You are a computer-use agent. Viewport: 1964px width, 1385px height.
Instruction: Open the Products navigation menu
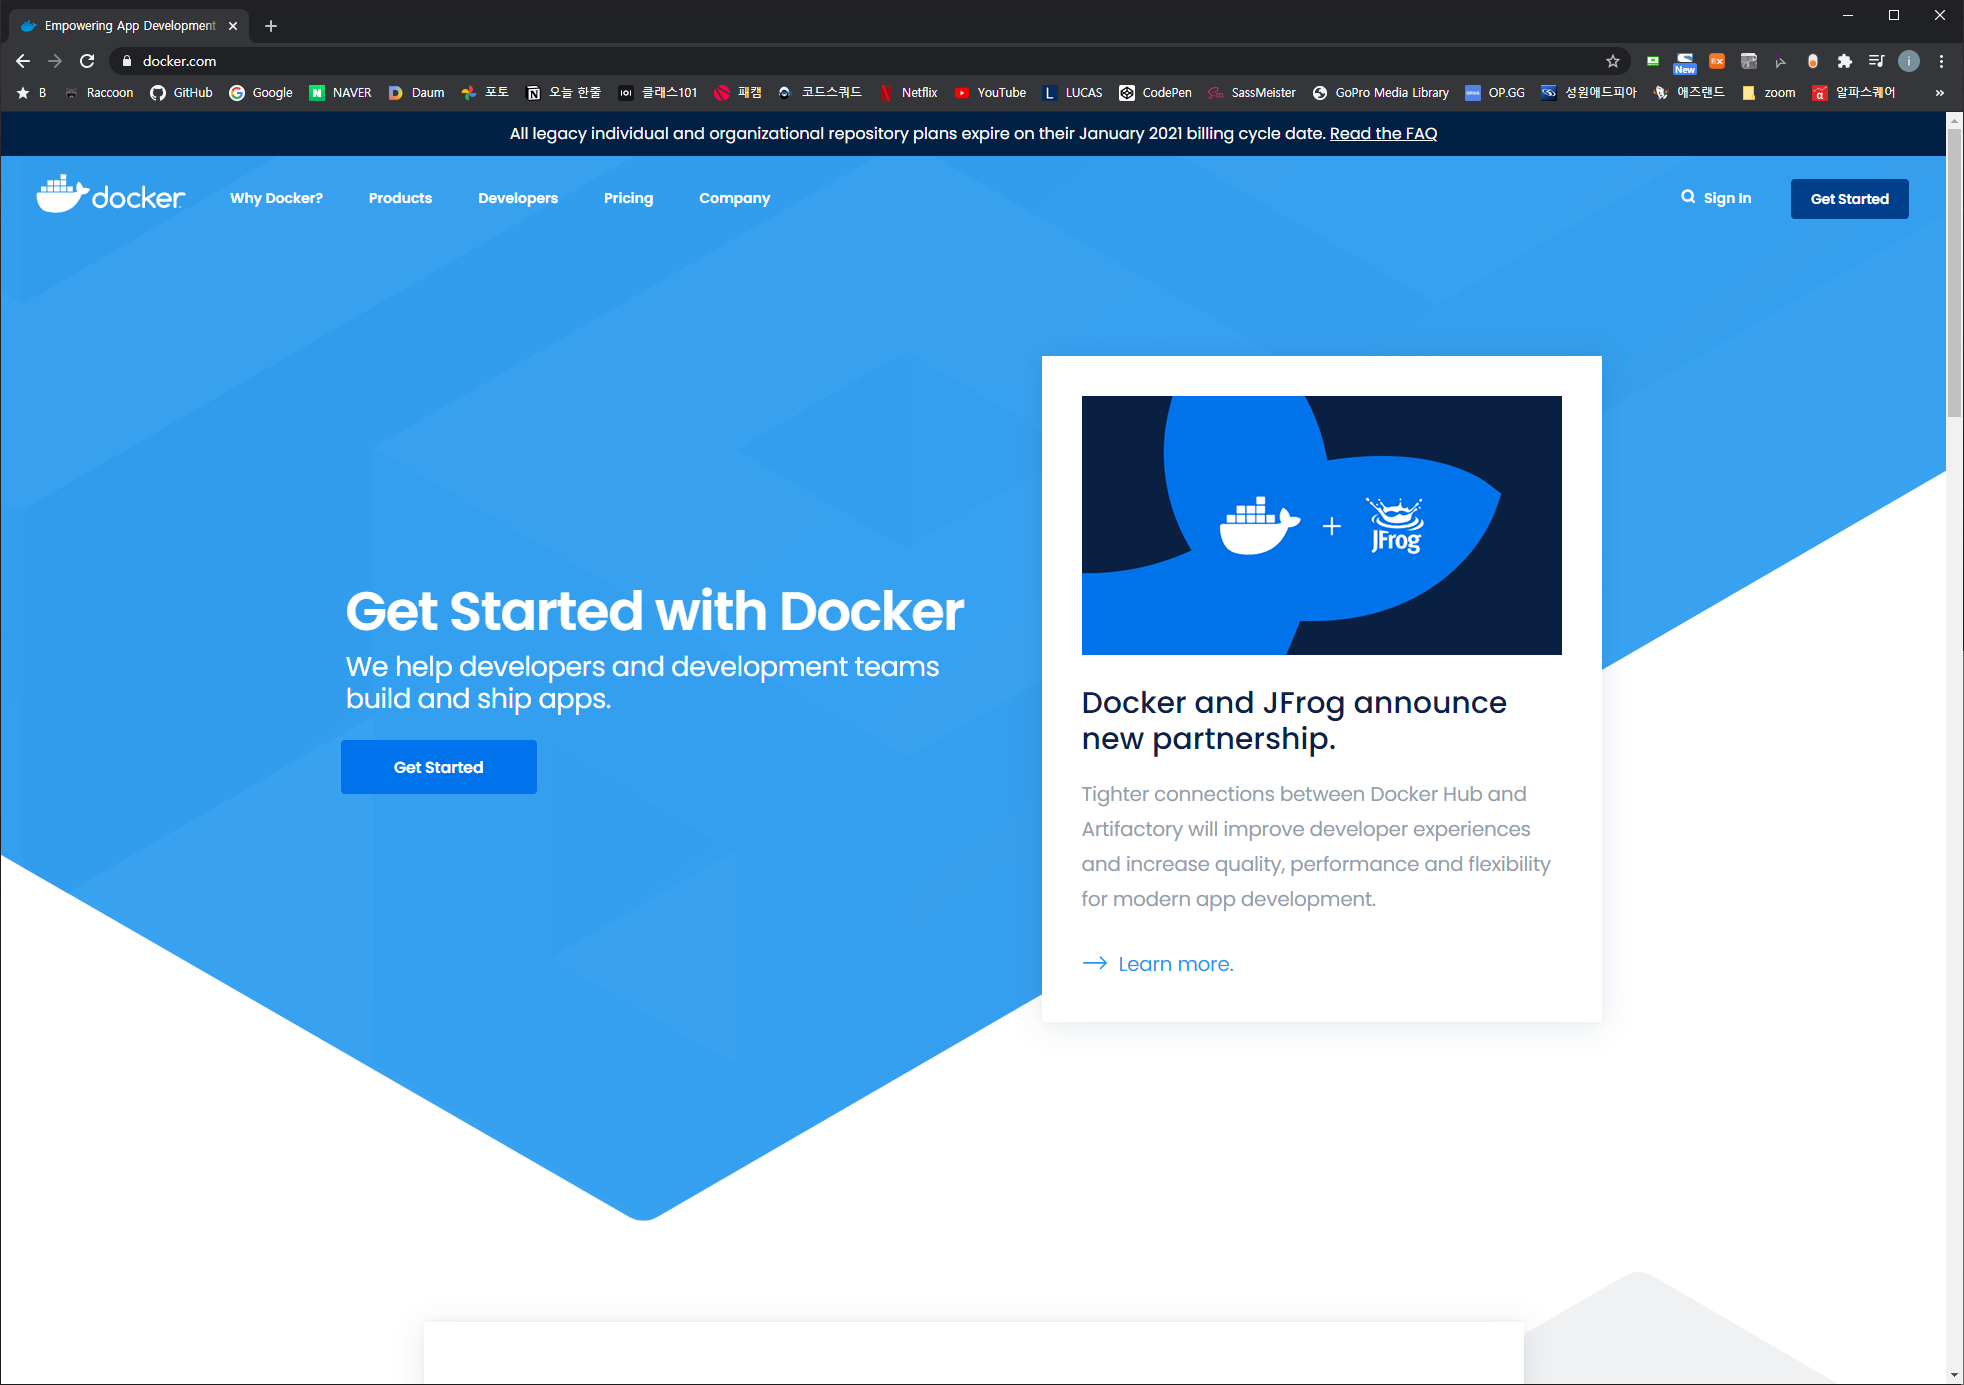400,198
